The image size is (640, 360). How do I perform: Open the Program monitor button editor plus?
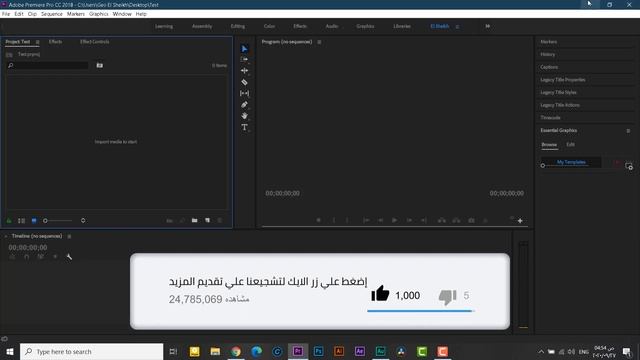click(520, 221)
